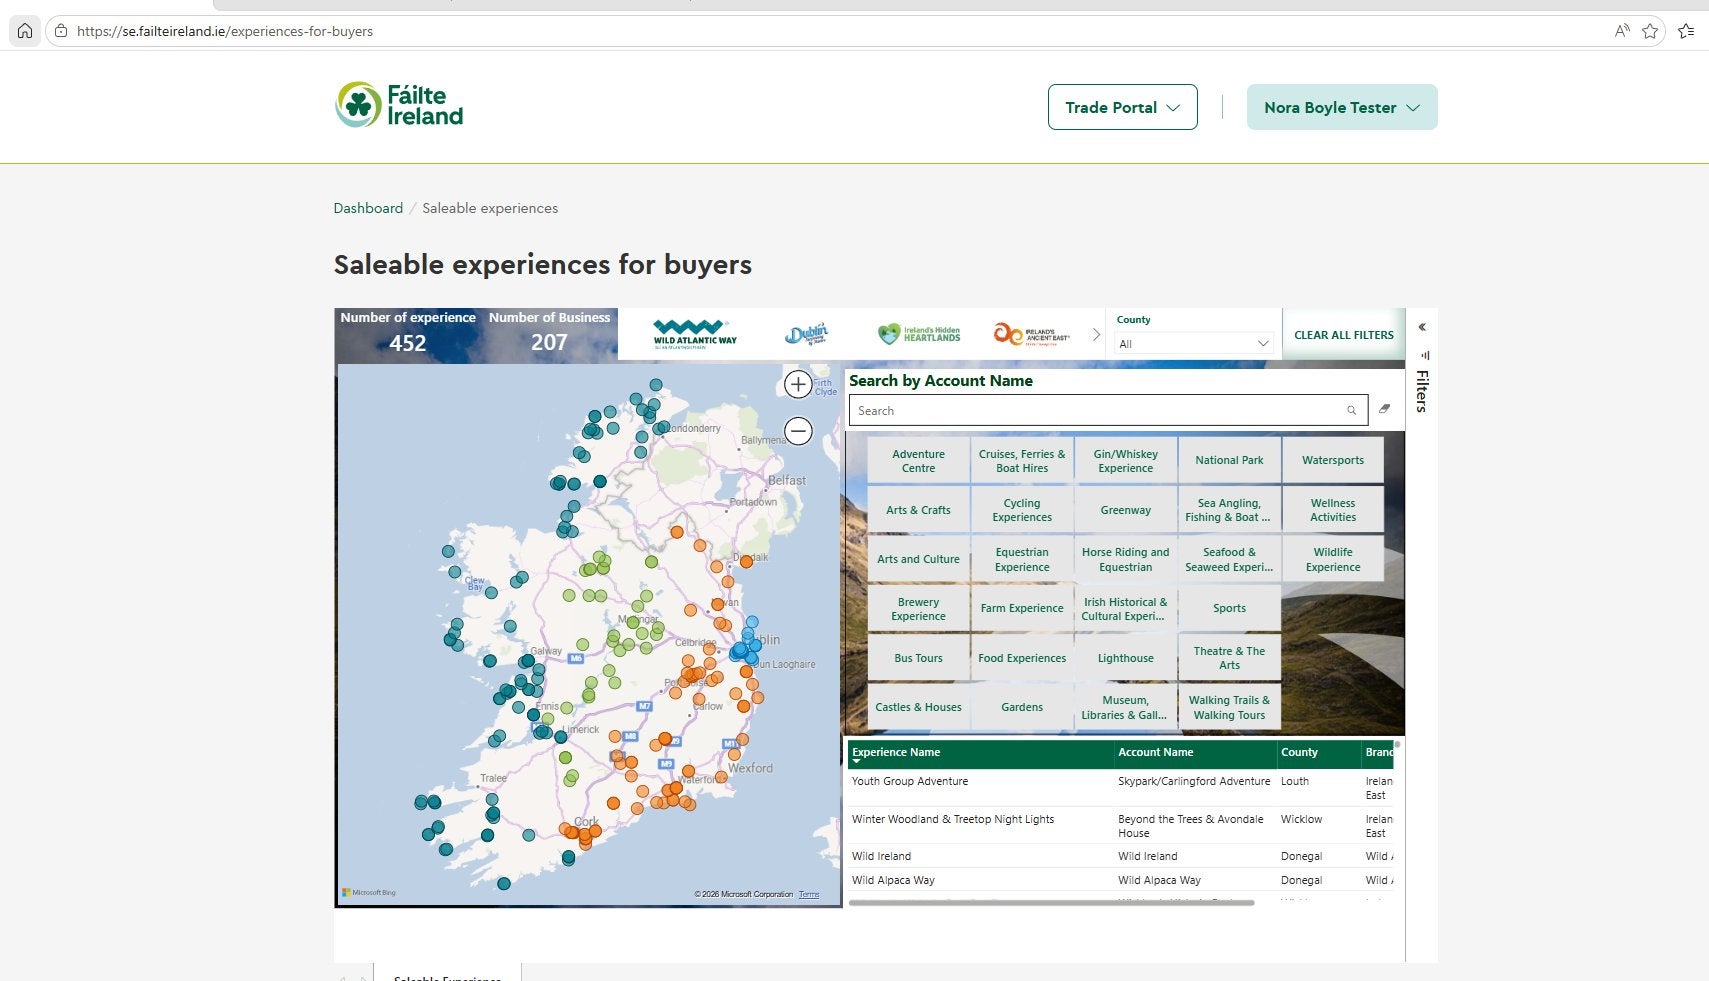The image size is (1709, 981).
Task: Toggle the Adventure Centre category filter
Action: [x=918, y=461]
